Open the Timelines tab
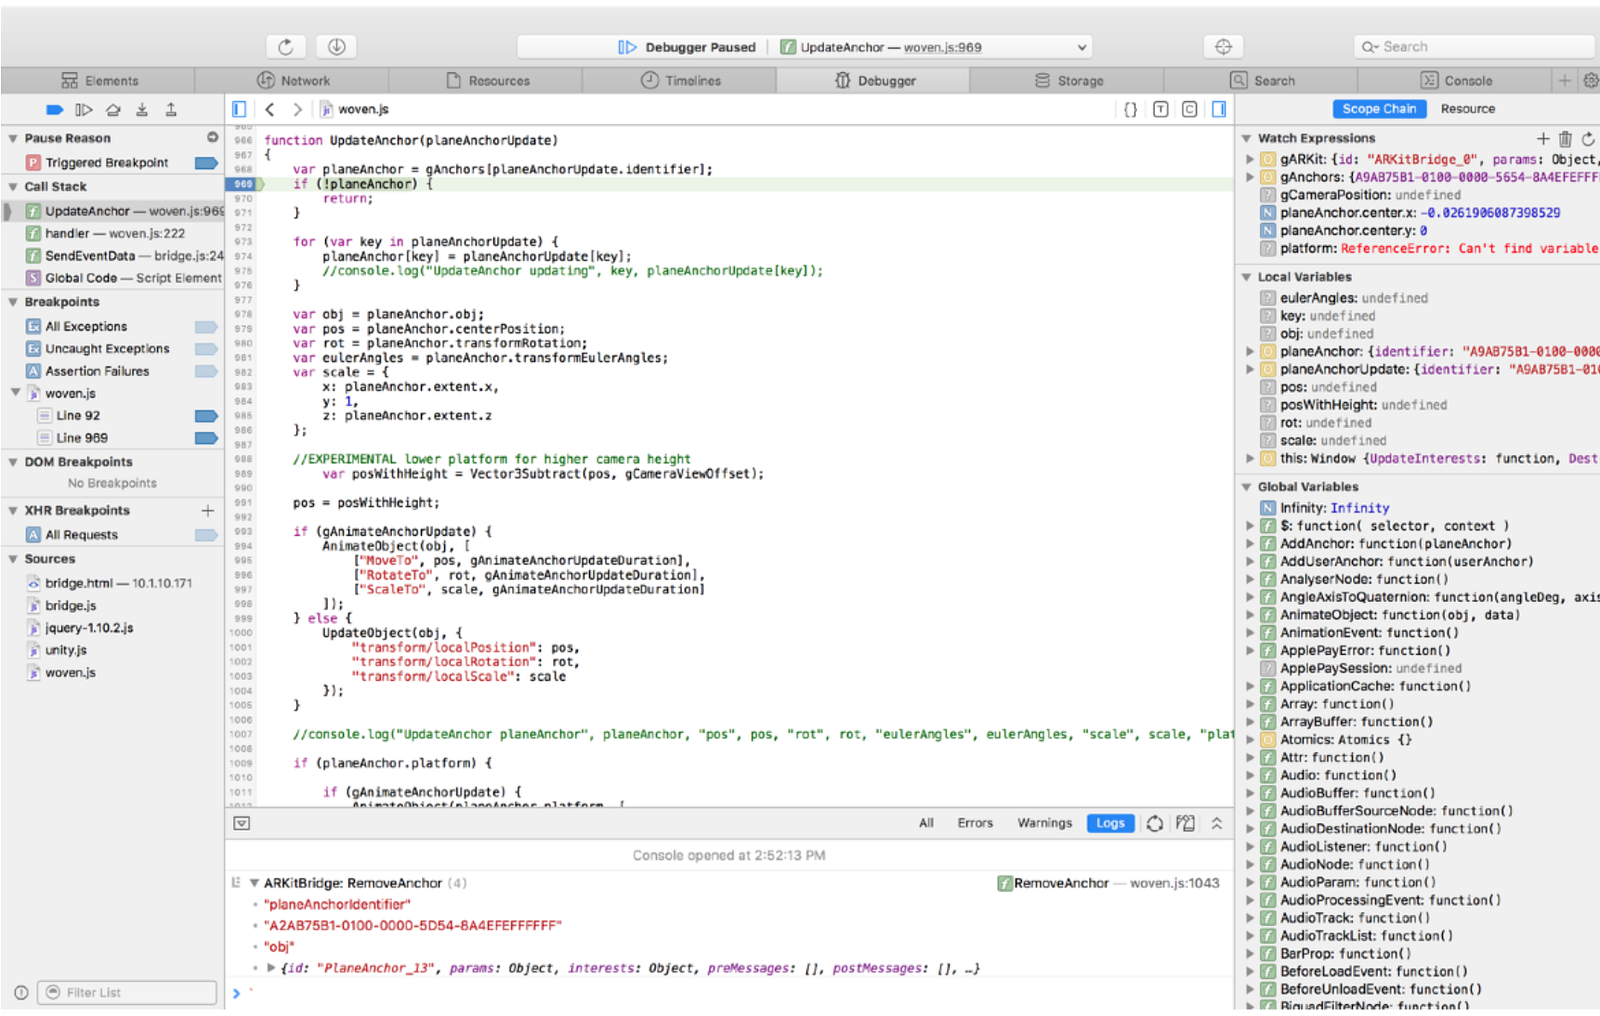The width and height of the screenshot is (1600, 1016). click(x=681, y=81)
